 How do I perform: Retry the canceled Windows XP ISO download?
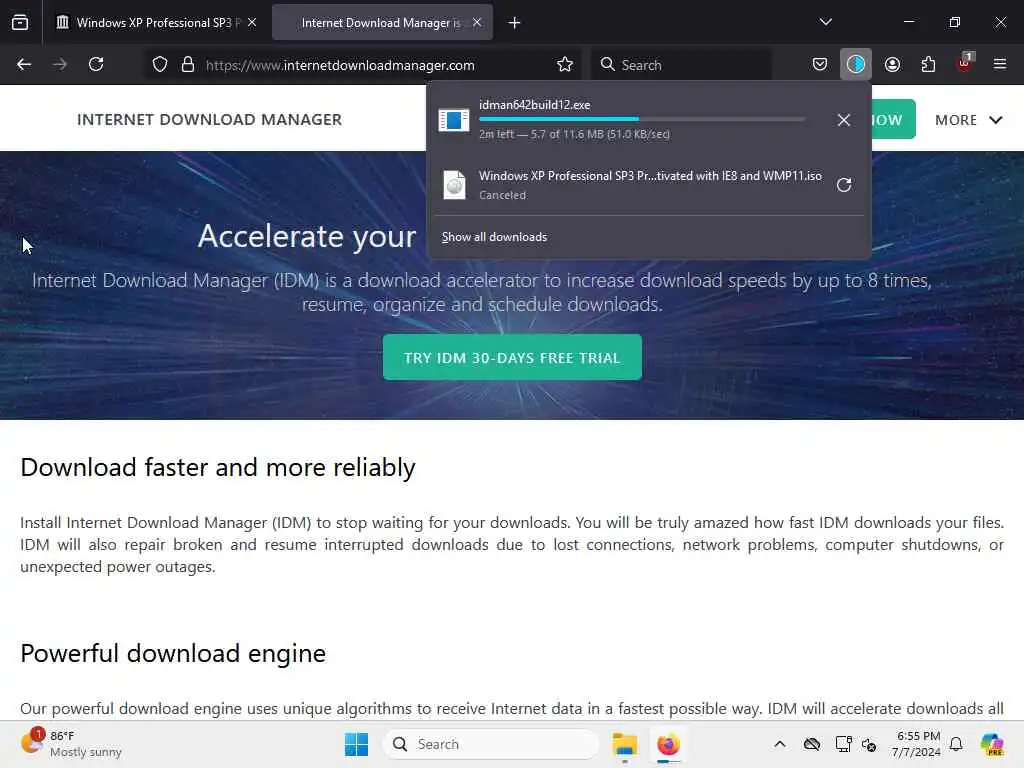click(844, 185)
